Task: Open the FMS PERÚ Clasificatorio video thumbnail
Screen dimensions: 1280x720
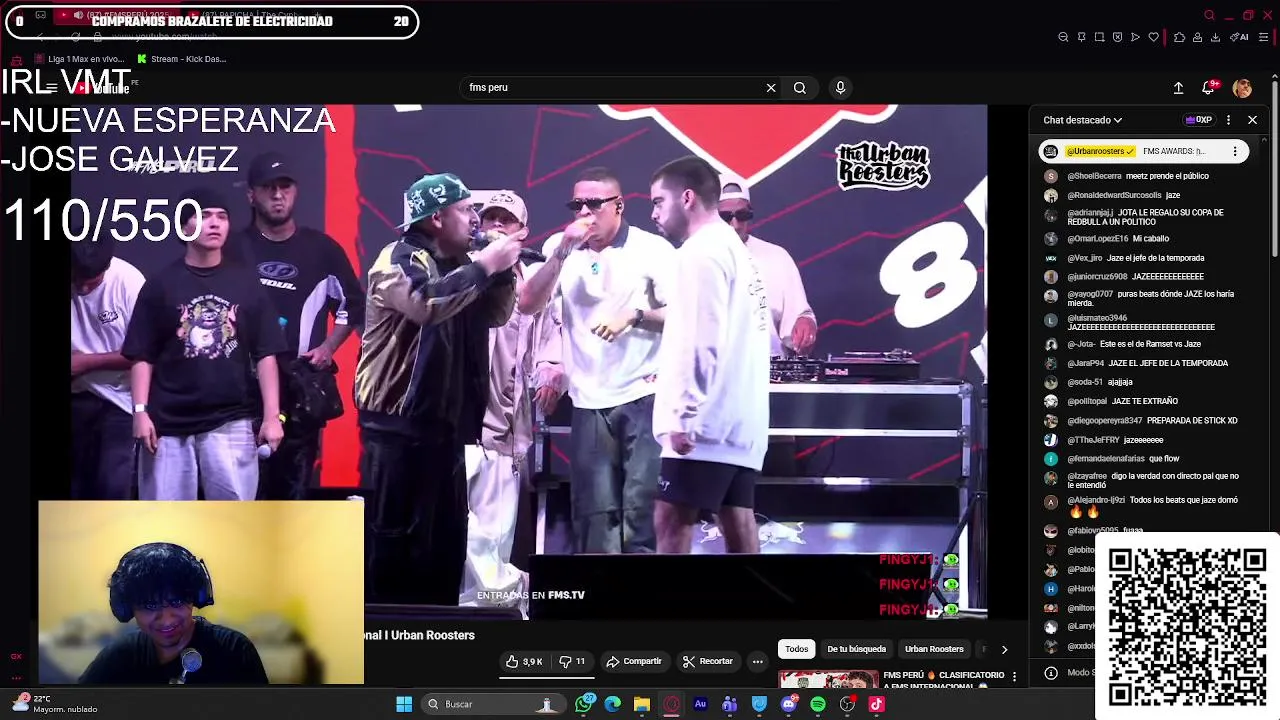Action: pos(829,680)
